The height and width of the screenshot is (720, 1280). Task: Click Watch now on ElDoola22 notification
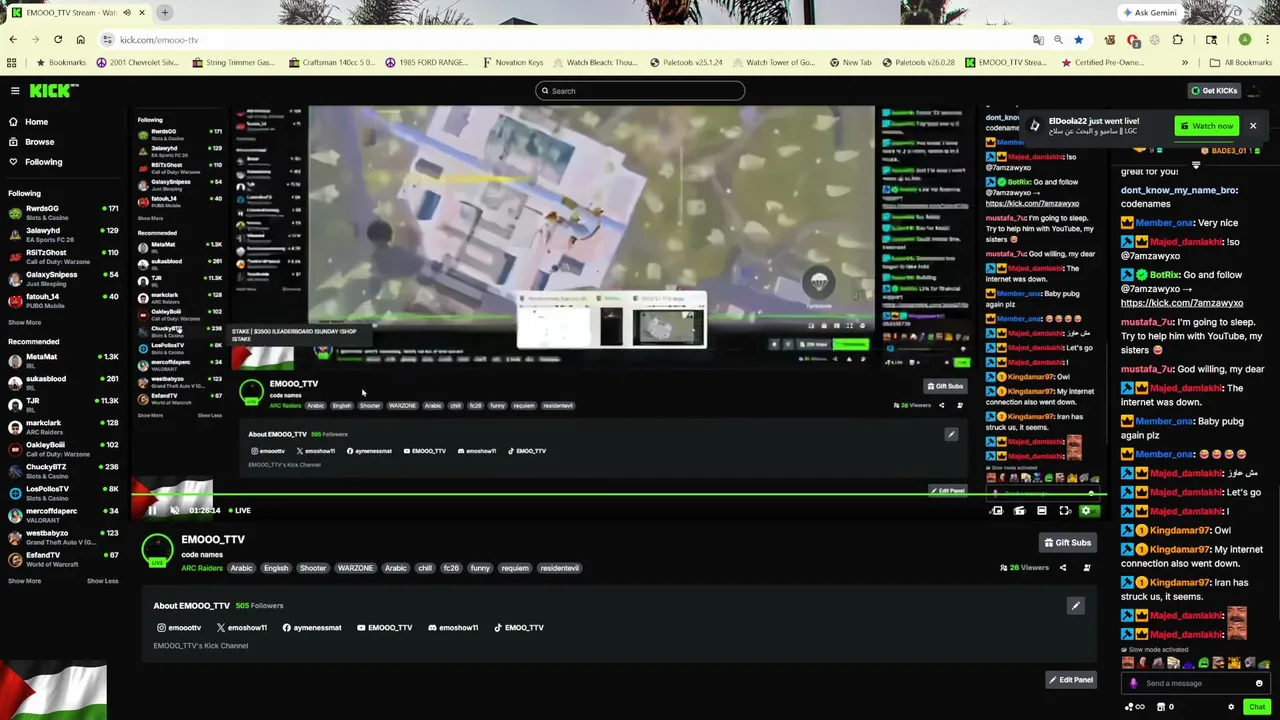pyautogui.click(x=1206, y=126)
